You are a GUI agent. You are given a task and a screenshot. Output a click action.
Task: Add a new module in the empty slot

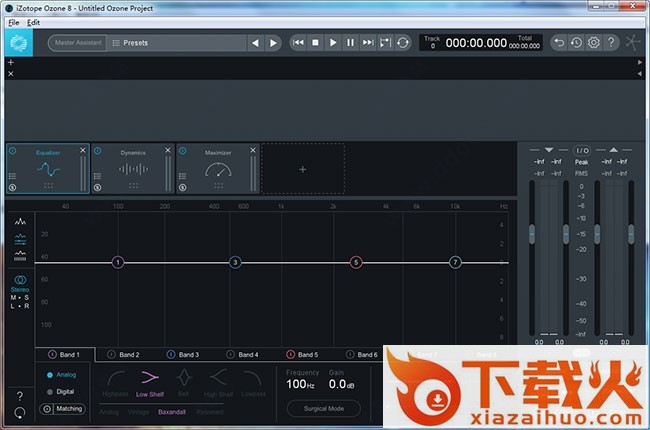(x=303, y=169)
